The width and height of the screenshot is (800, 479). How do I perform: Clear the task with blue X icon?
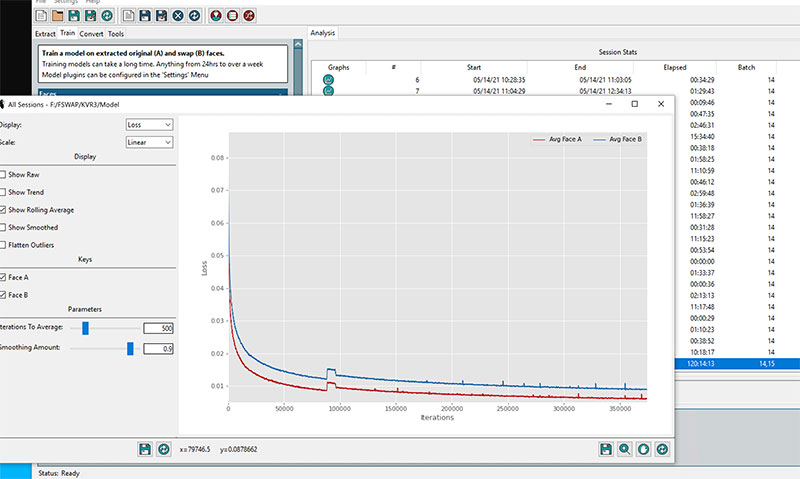(178, 16)
